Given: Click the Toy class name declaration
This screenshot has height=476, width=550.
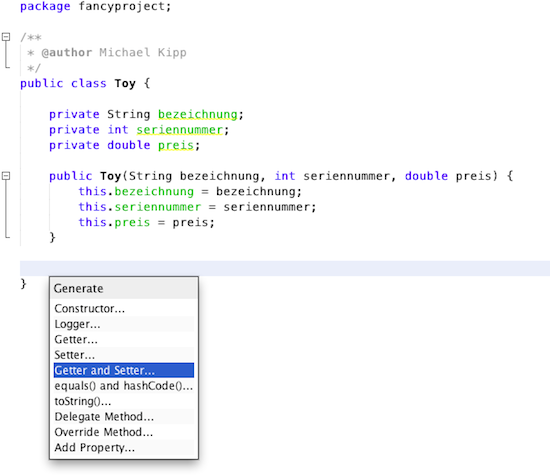Looking at the screenshot, I should click(x=125, y=83).
